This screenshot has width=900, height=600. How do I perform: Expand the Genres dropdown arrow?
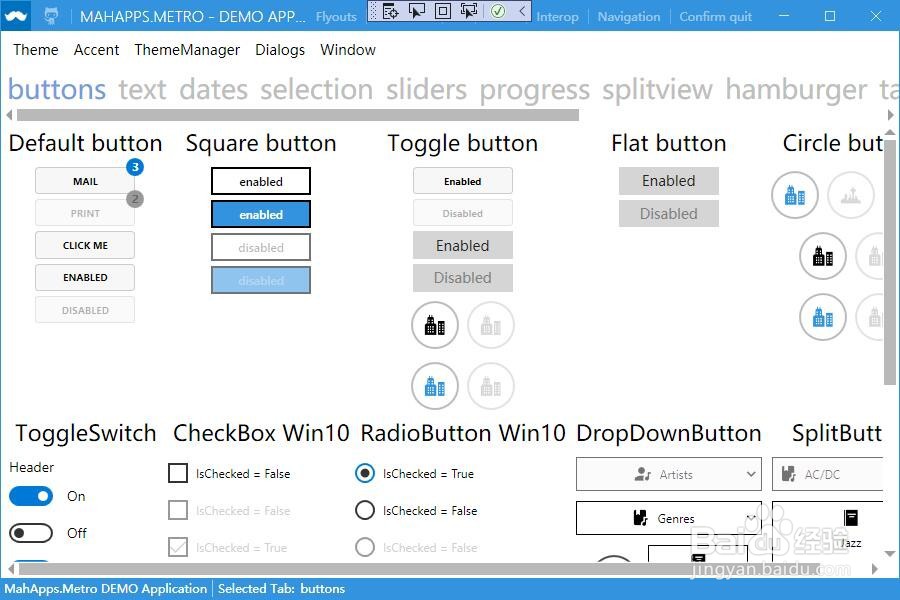pos(751,518)
